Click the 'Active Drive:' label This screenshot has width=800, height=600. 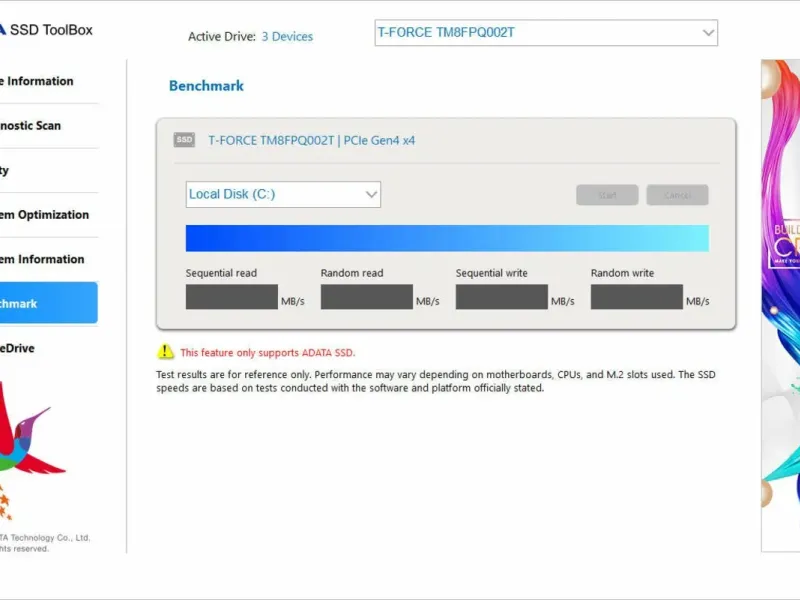coord(221,37)
